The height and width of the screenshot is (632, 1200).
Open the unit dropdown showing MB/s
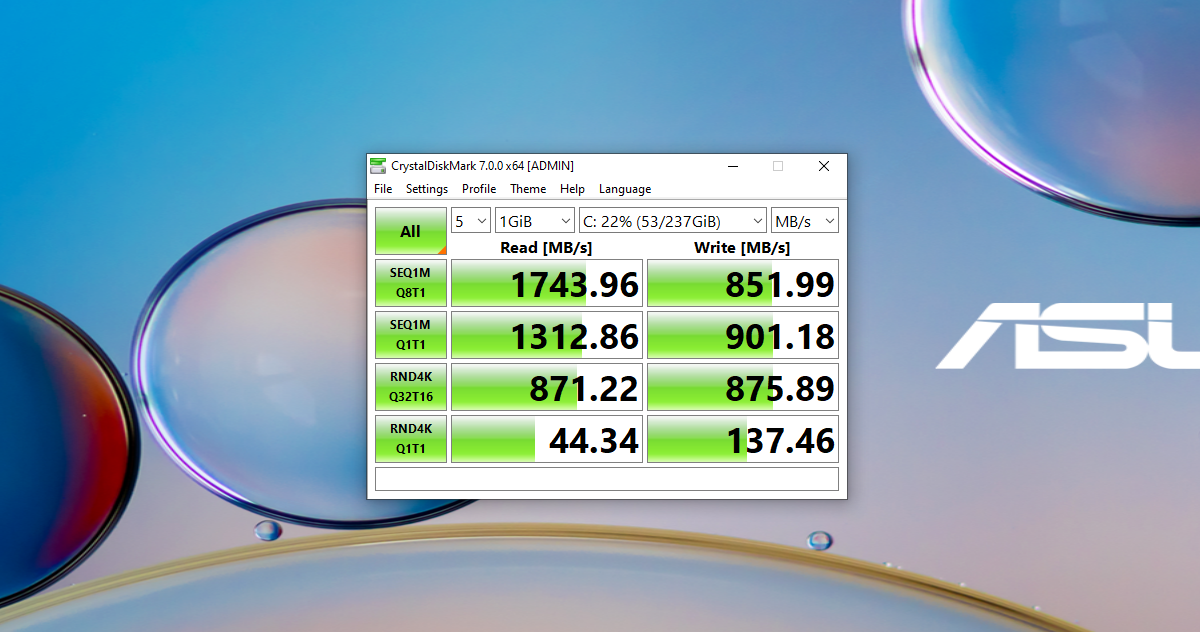(805, 221)
